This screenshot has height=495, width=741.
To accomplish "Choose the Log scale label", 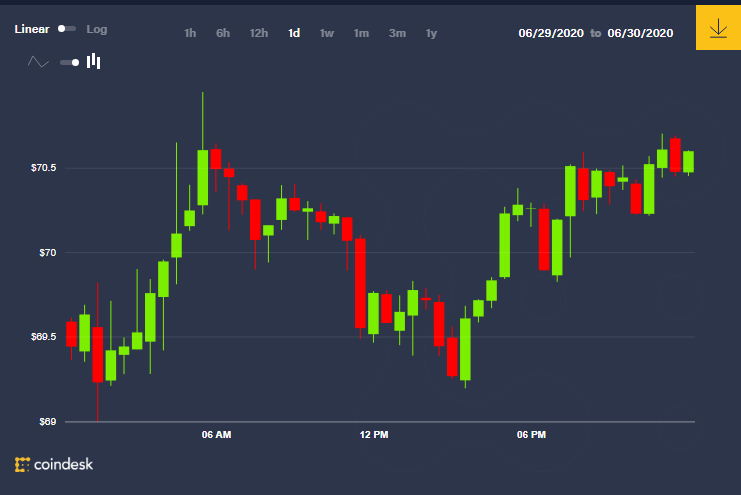I will [x=97, y=29].
